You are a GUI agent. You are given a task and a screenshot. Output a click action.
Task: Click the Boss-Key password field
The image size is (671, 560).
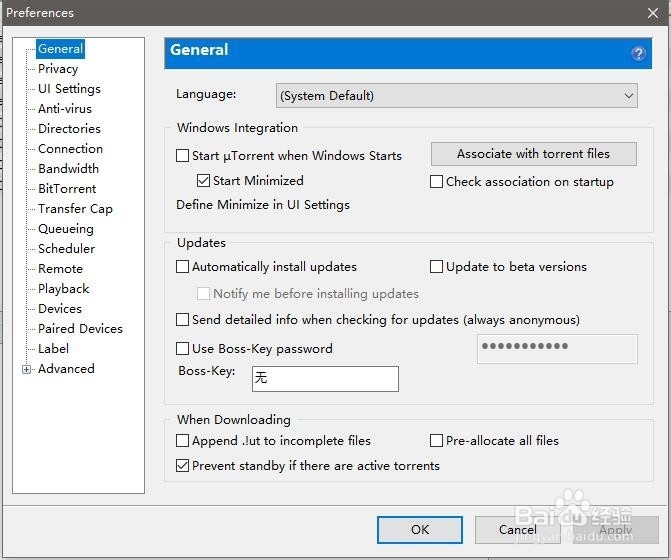557,349
